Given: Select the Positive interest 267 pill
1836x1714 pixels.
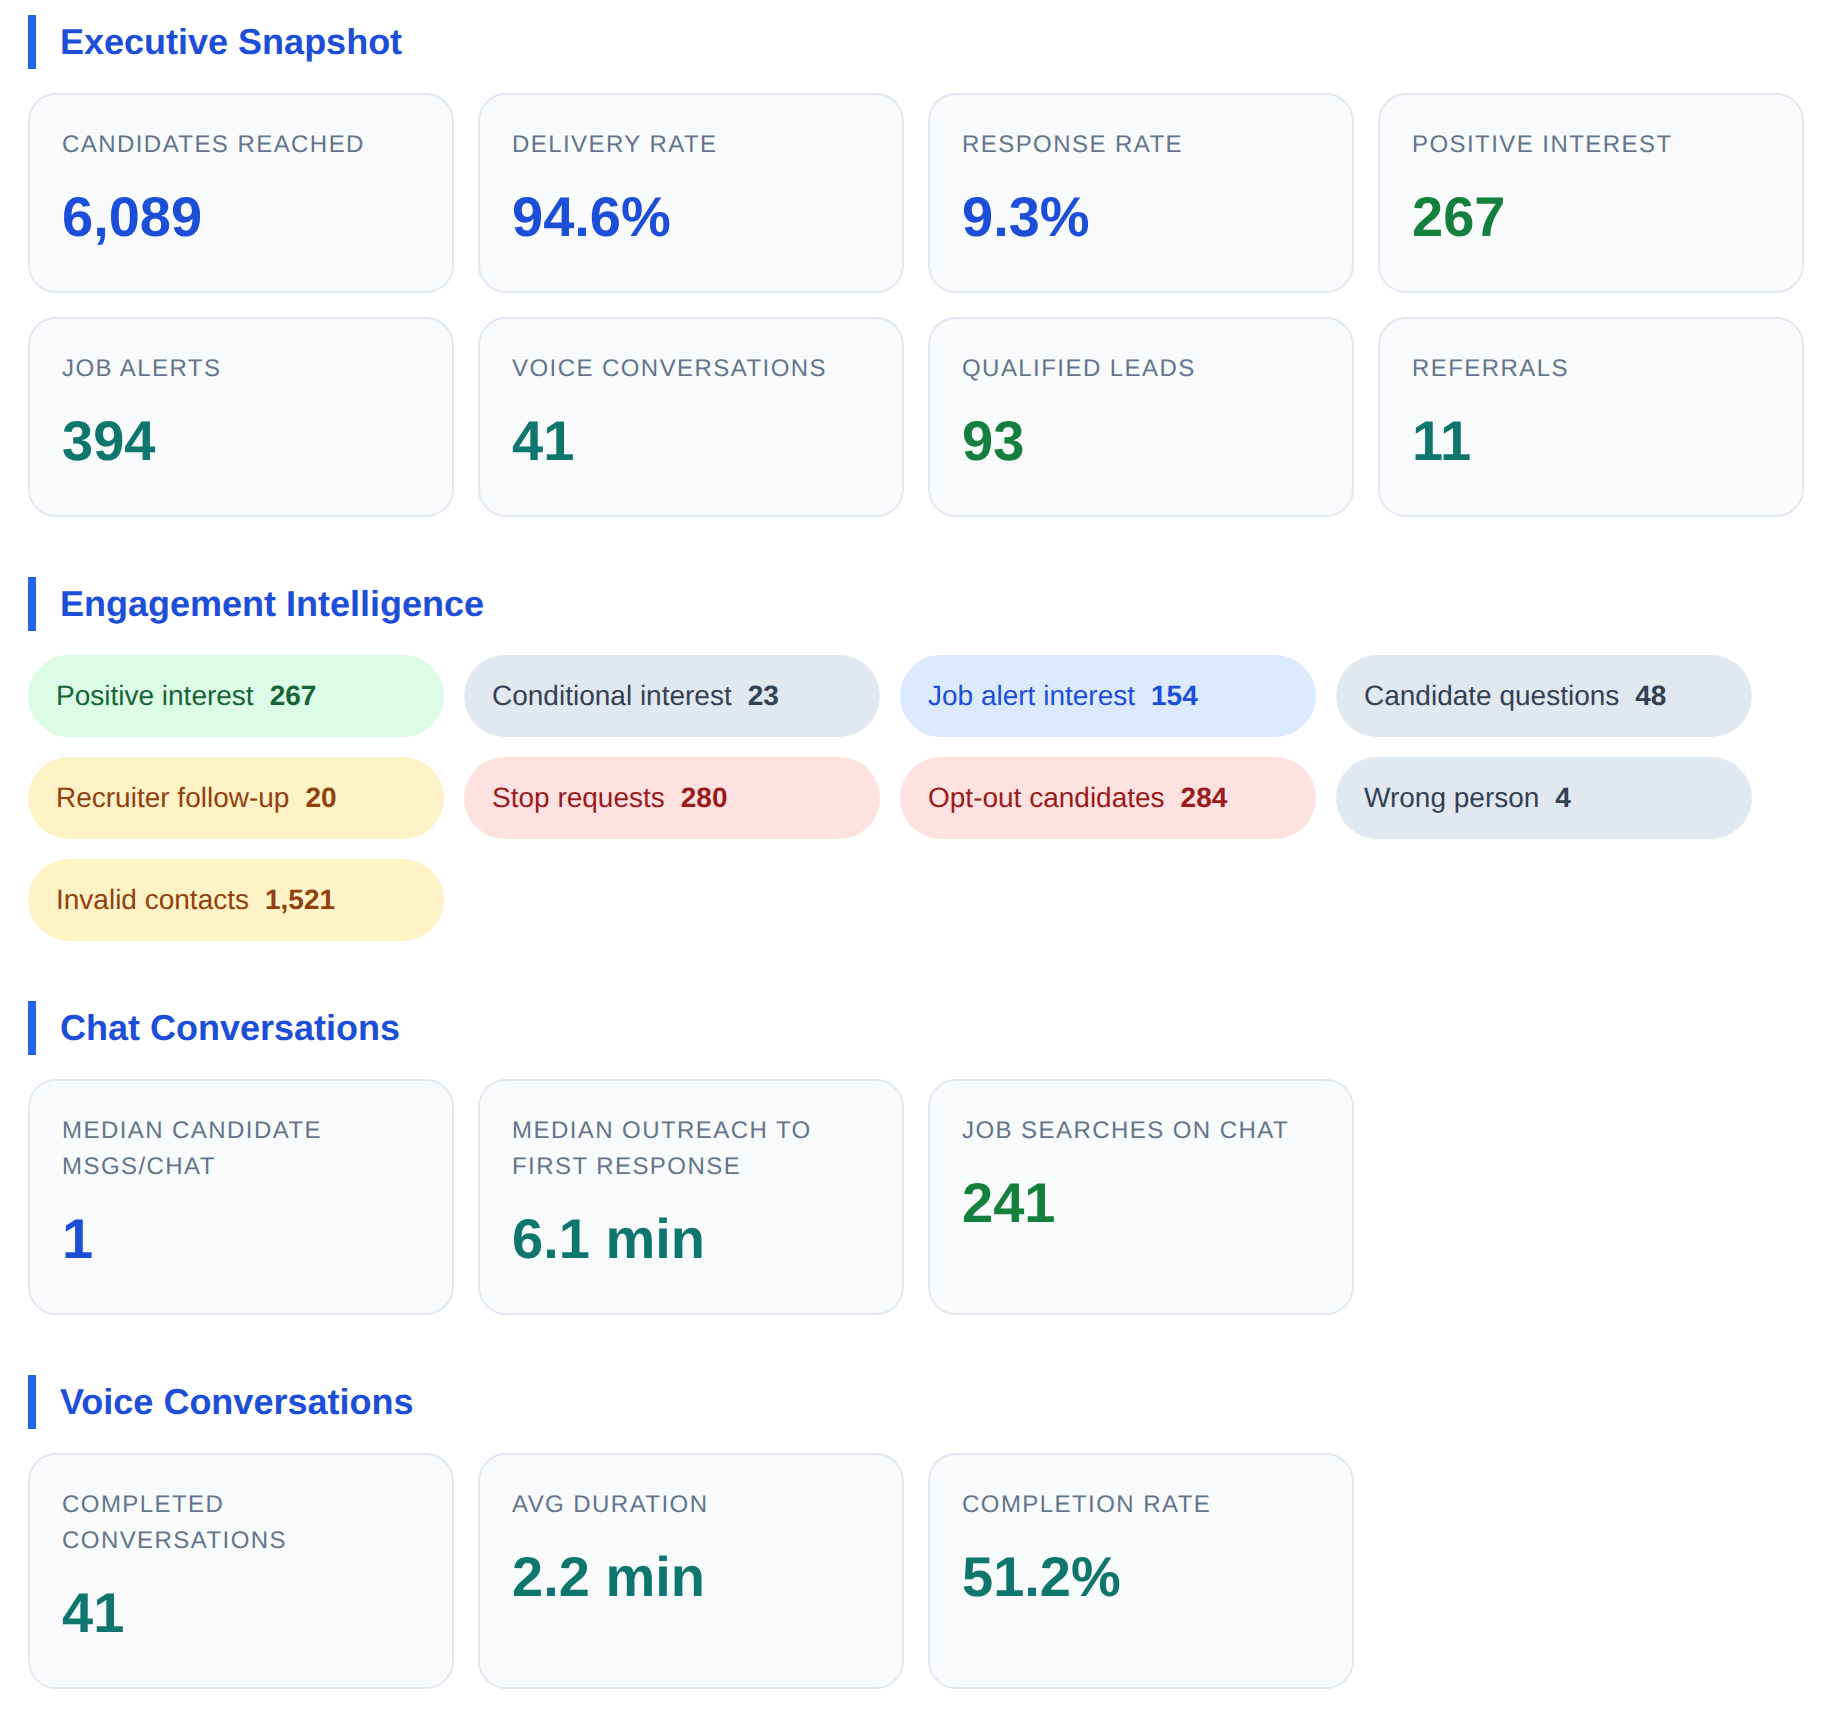Looking at the screenshot, I should coord(236,696).
